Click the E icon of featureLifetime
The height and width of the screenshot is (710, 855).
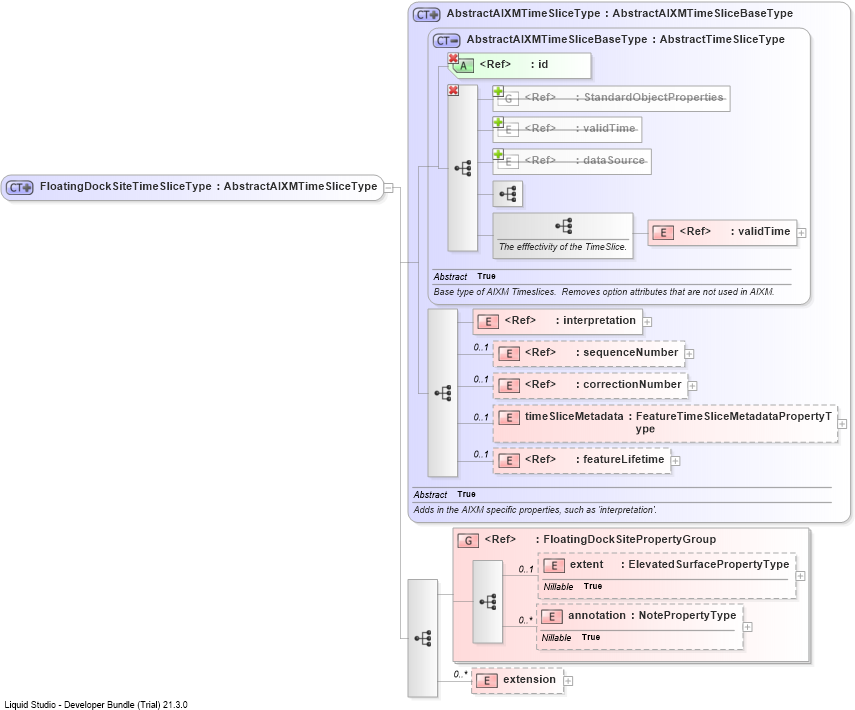509,461
